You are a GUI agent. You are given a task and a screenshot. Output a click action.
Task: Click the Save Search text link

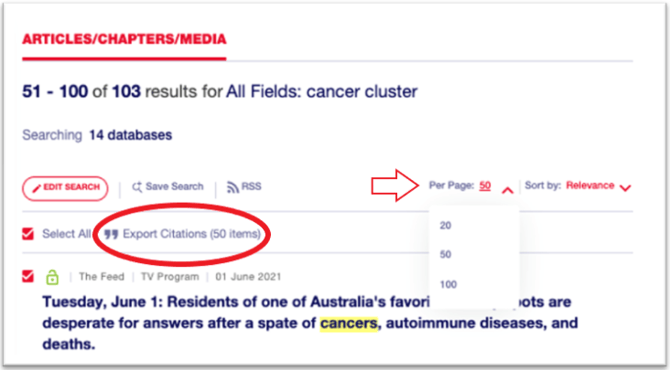[x=174, y=186]
